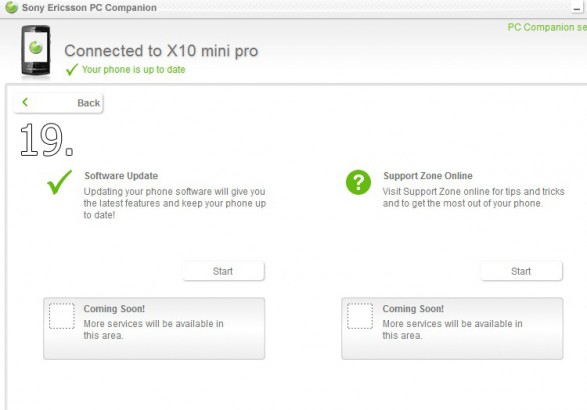Click the green back chevron arrow
Image resolution: width=587 pixels, height=410 pixels.
[25, 102]
